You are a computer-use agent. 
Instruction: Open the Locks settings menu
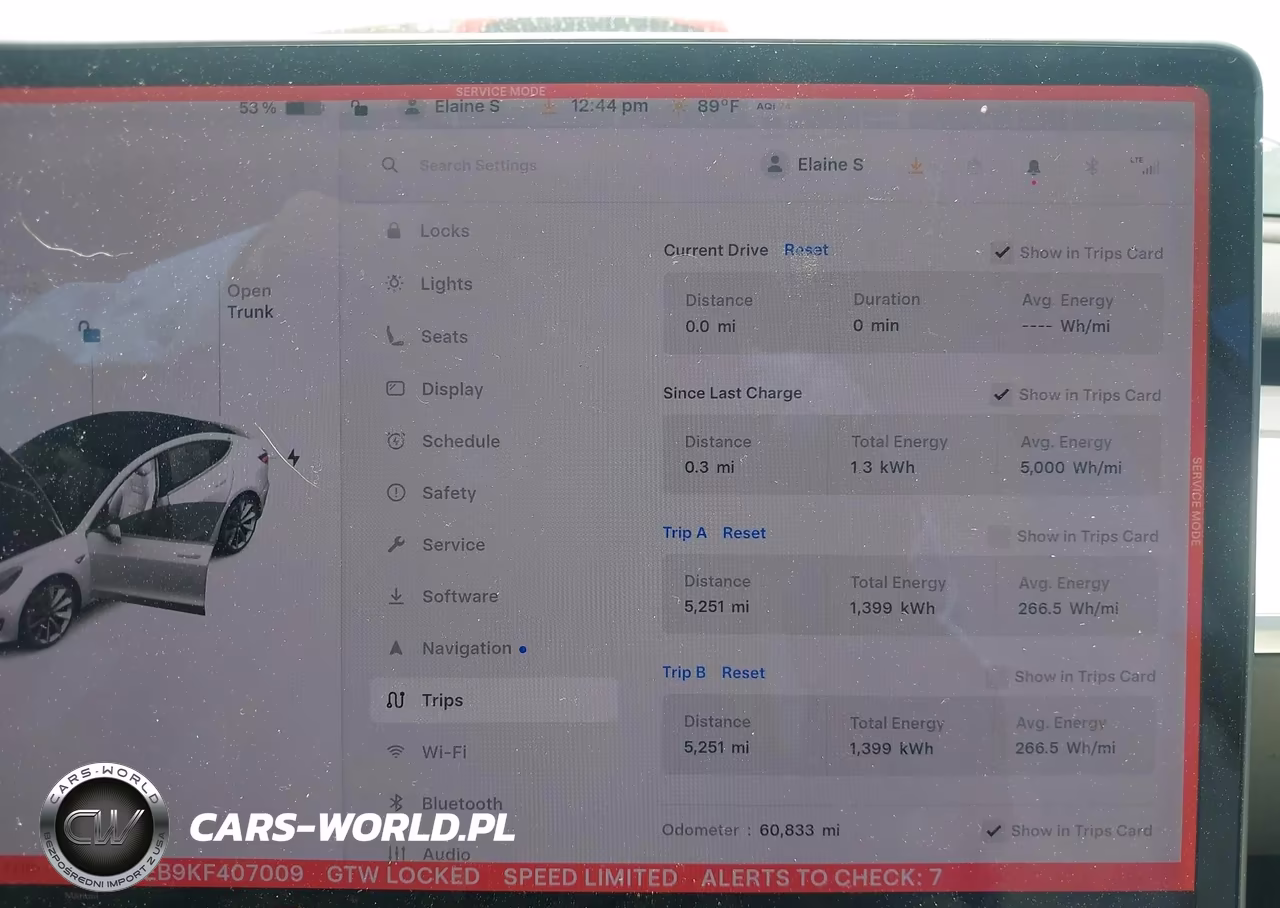[444, 231]
